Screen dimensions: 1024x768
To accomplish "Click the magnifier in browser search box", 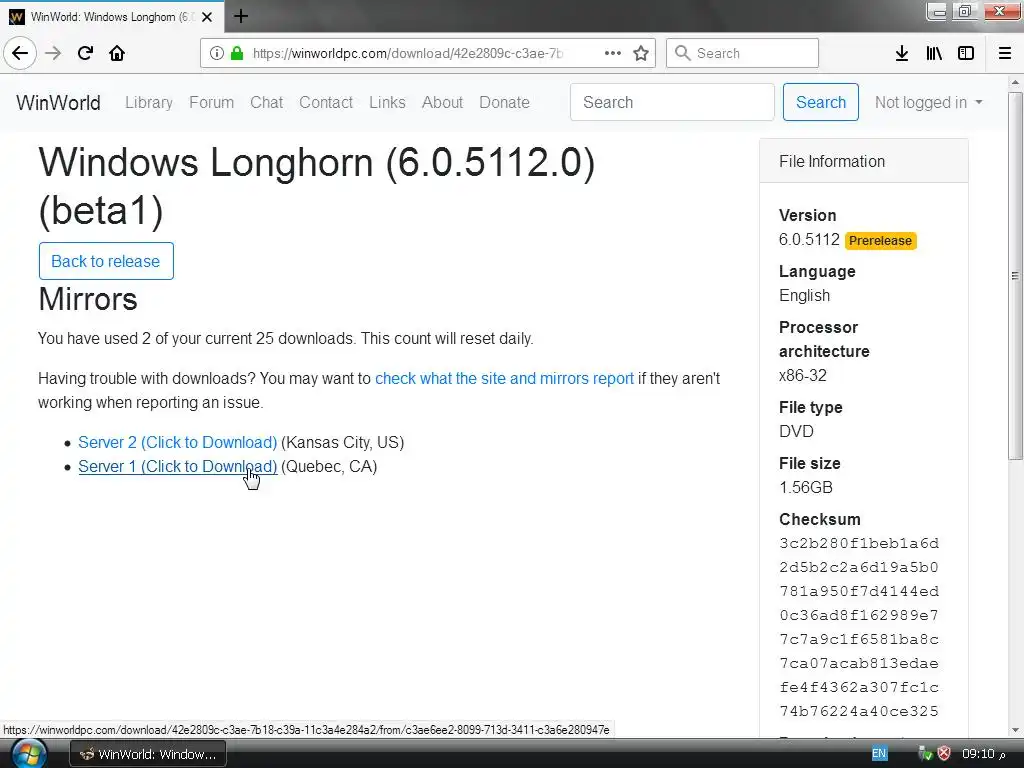I will (x=682, y=53).
